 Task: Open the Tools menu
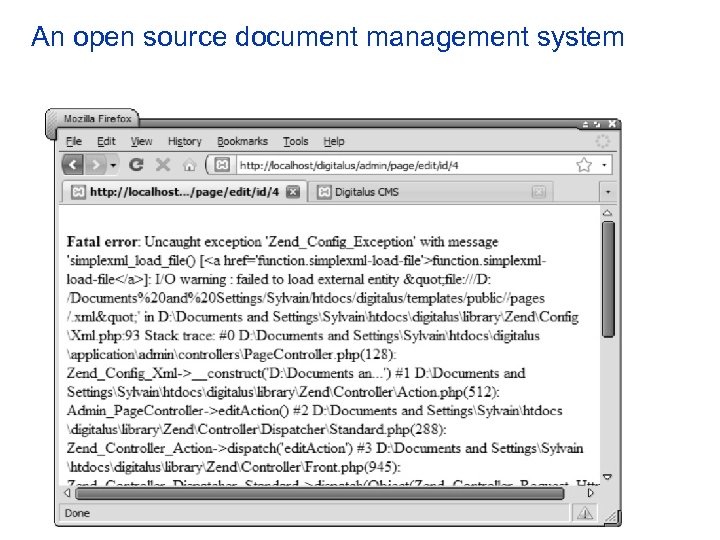tap(295, 141)
